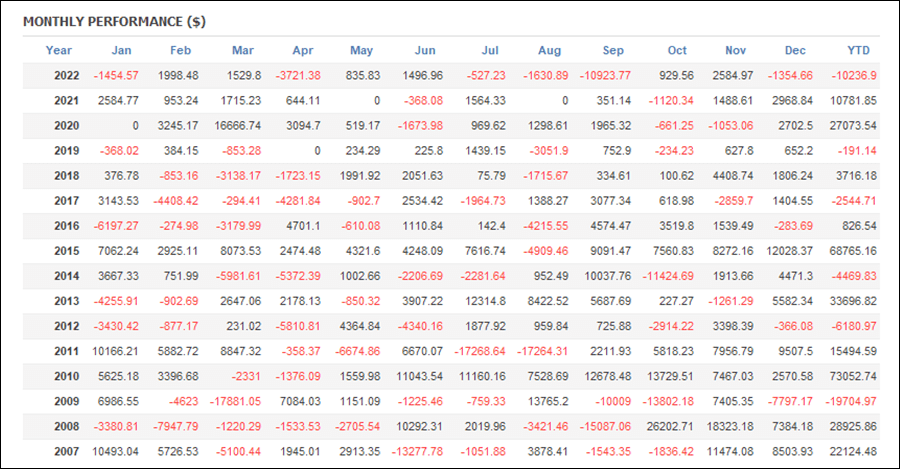The image size is (900, 469).
Task: Click the 2015 YTD total 68765.16
Action: click(x=851, y=250)
